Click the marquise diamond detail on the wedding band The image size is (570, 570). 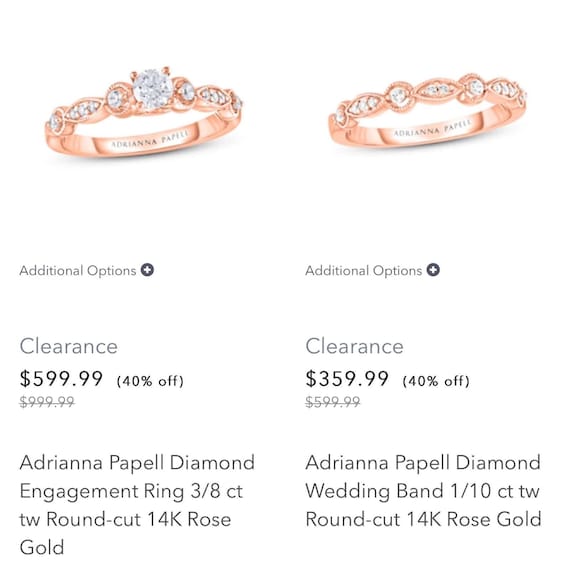coord(435,90)
